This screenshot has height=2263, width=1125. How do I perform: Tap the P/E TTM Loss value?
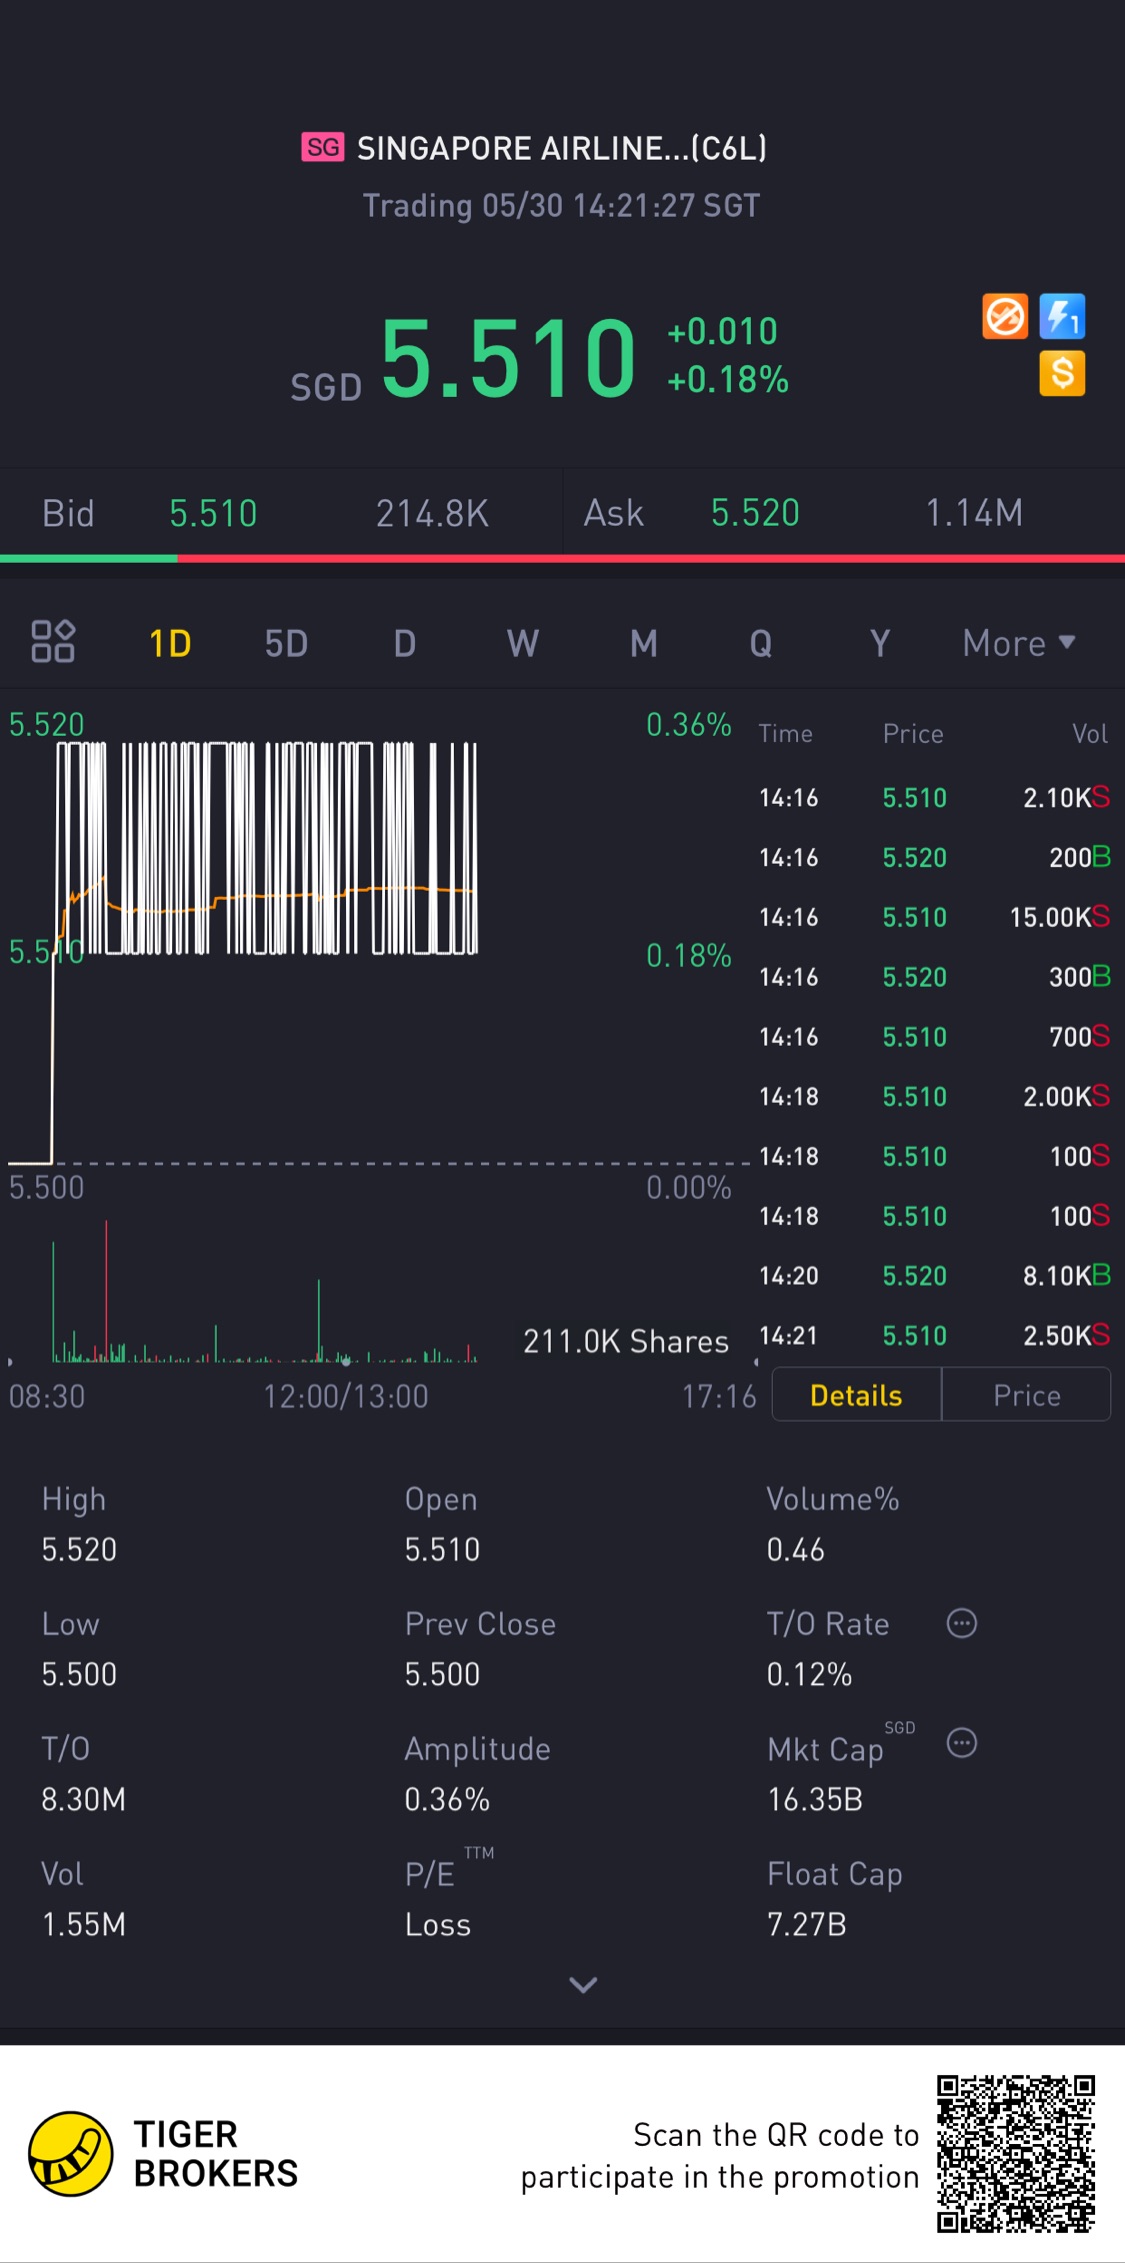[438, 1924]
